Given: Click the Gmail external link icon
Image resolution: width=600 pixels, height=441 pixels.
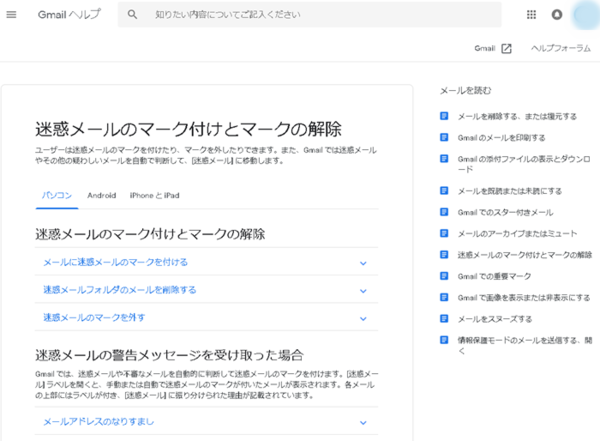Looking at the screenshot, I should [506, 48].
